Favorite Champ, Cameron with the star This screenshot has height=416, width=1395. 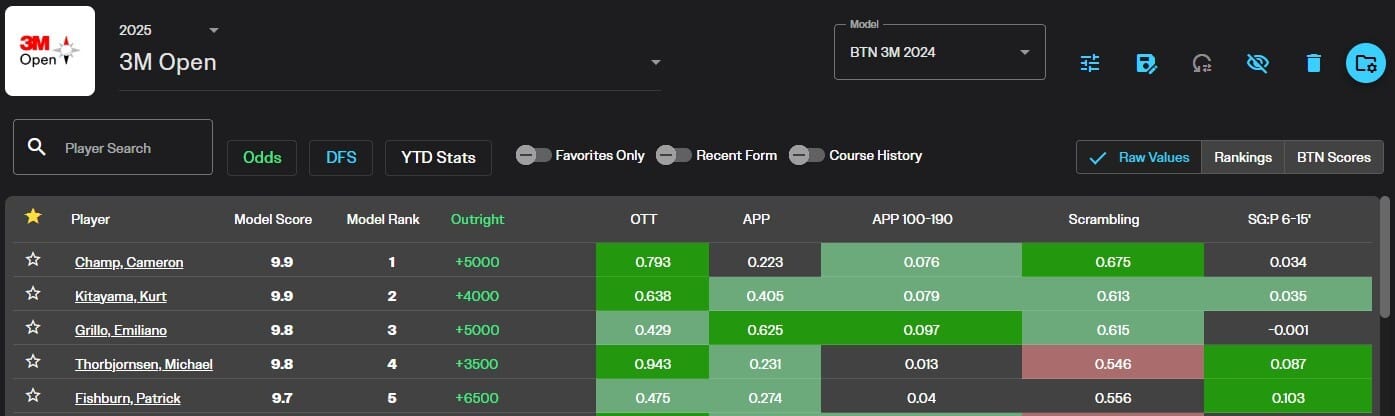tap(33, 260)
